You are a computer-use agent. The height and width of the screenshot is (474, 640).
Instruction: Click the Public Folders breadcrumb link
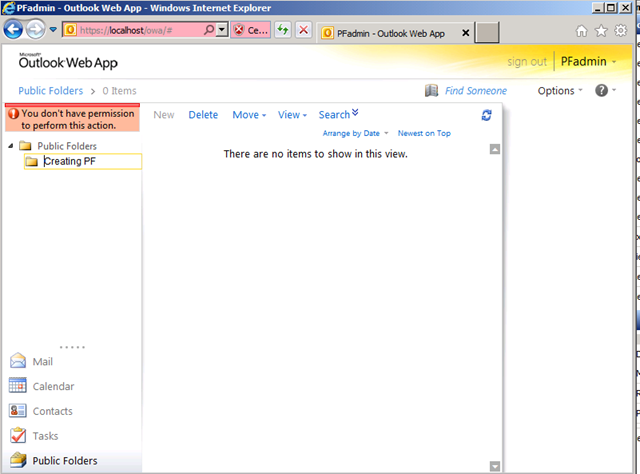pos(51,91)
